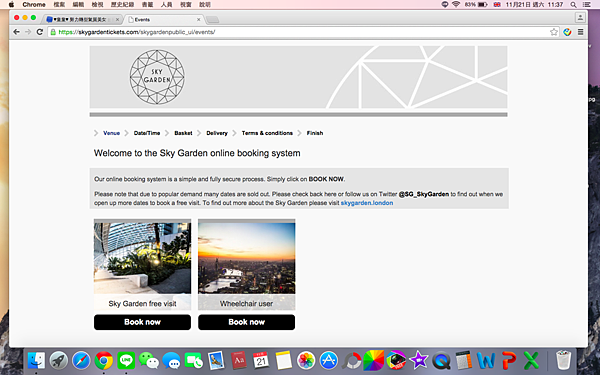Open Finder from the dock
This screenshot has width=600, height=375.
36,360
